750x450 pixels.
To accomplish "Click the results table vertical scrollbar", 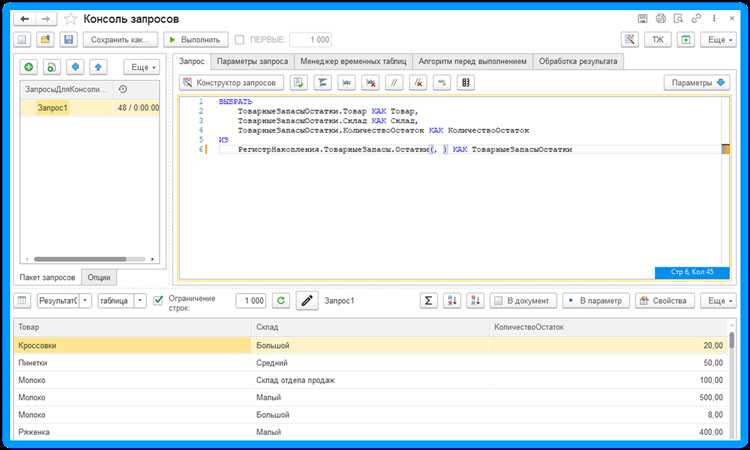I will pos(731,380).
